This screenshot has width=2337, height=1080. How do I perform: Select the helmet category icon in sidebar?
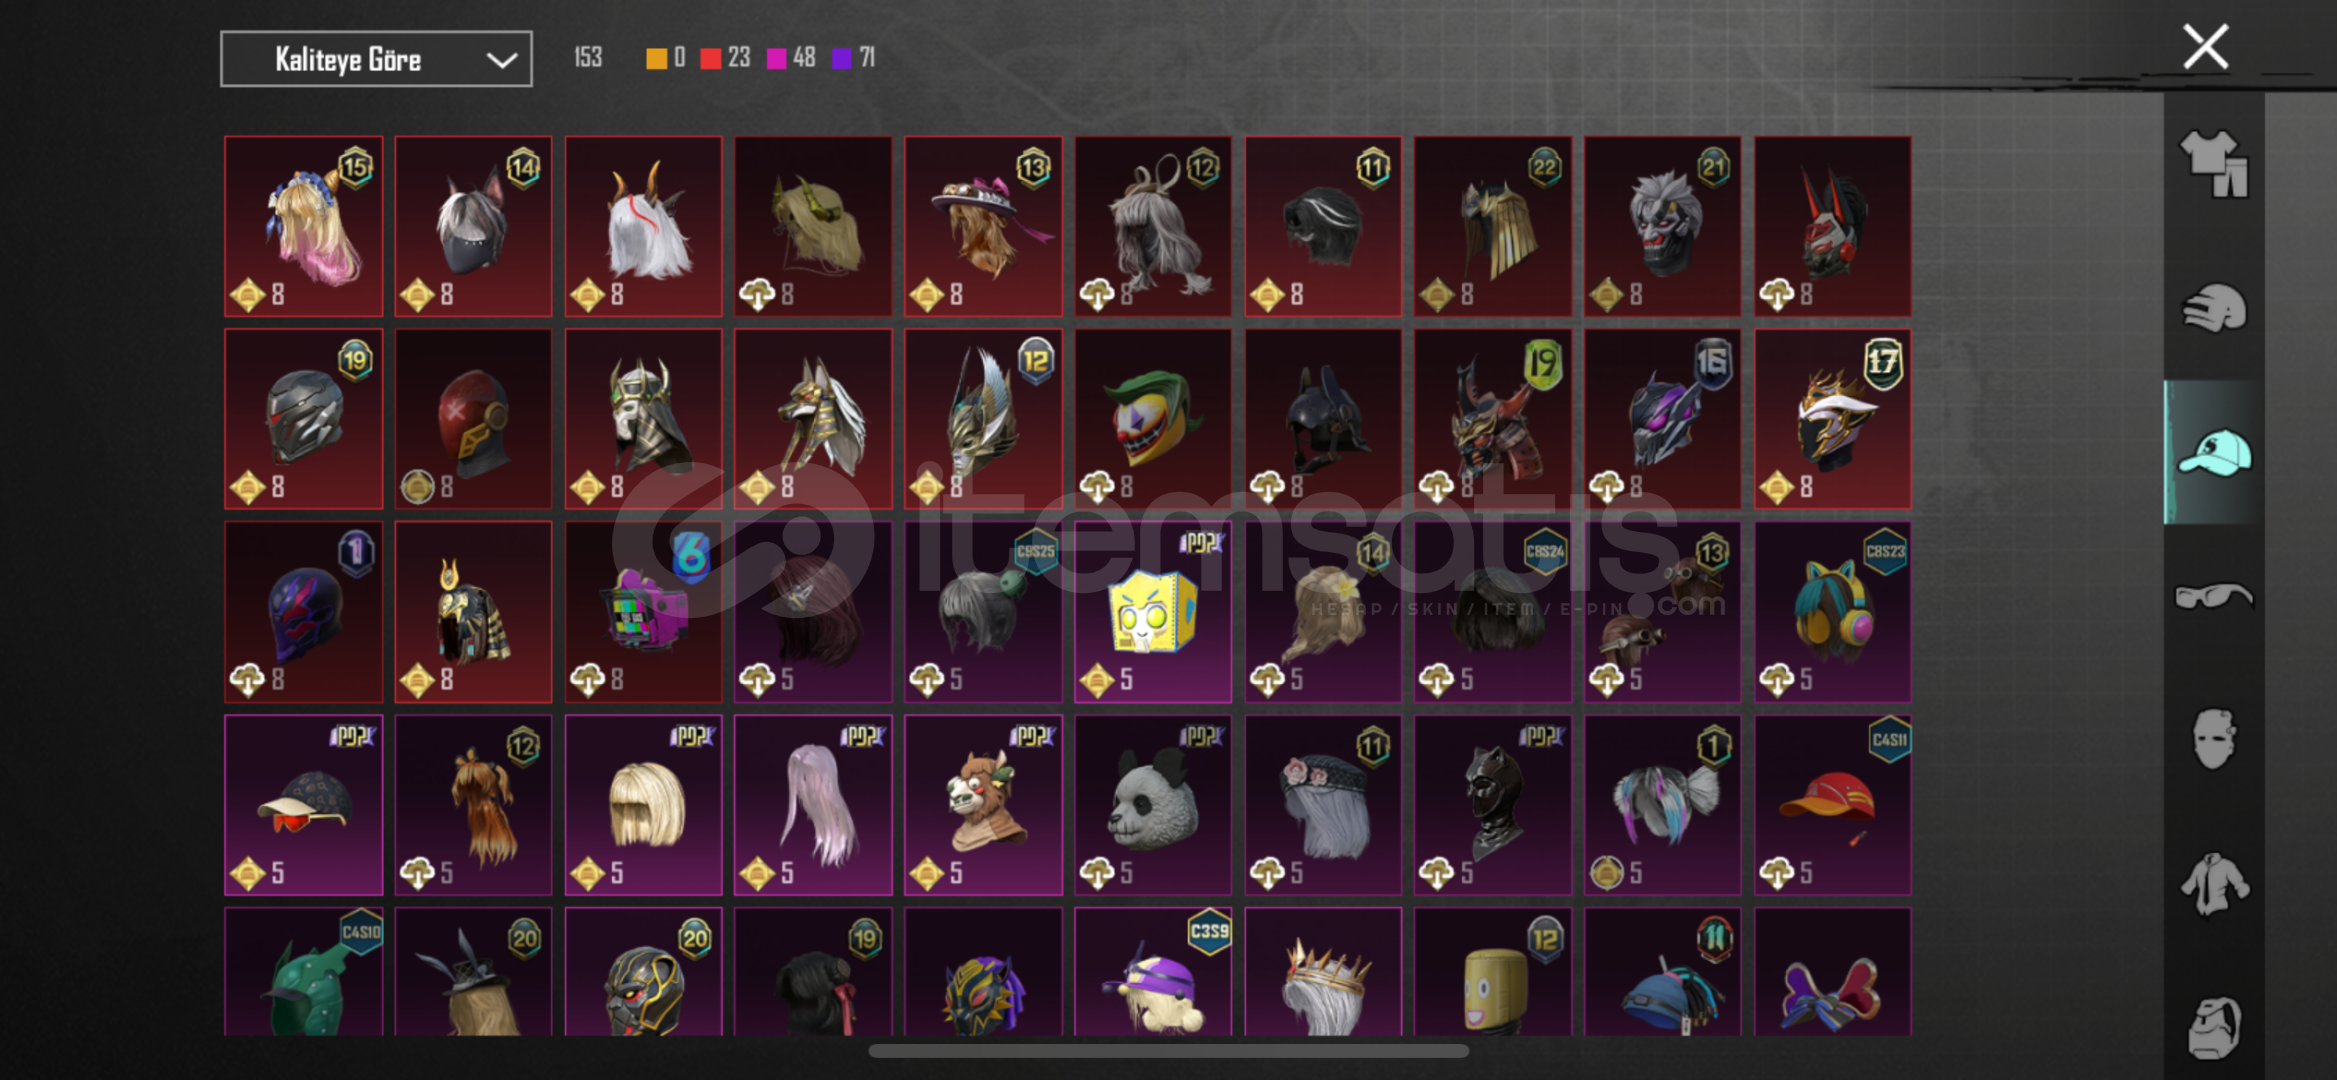pos(2213,307)
